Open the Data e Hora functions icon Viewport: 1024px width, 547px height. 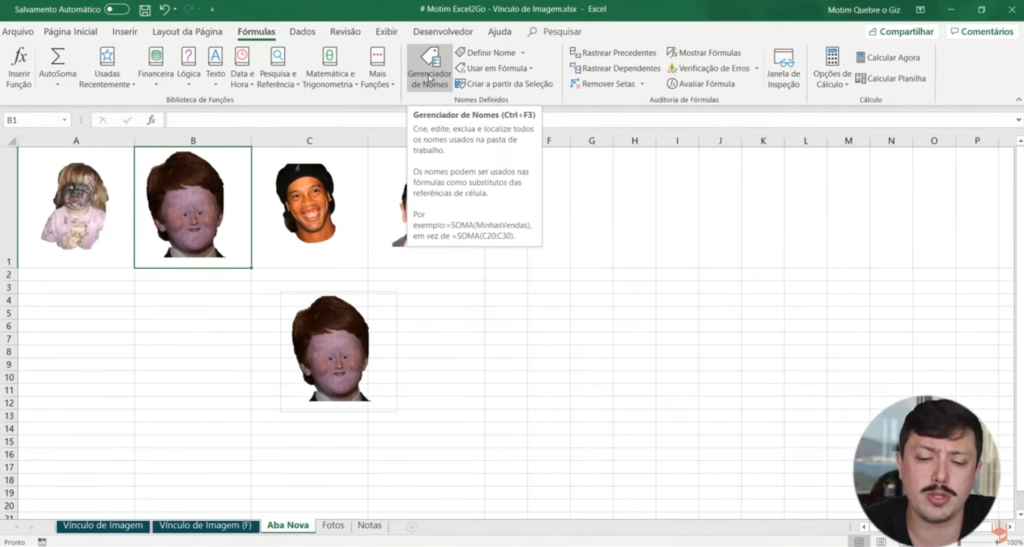[x=242, y=57]
